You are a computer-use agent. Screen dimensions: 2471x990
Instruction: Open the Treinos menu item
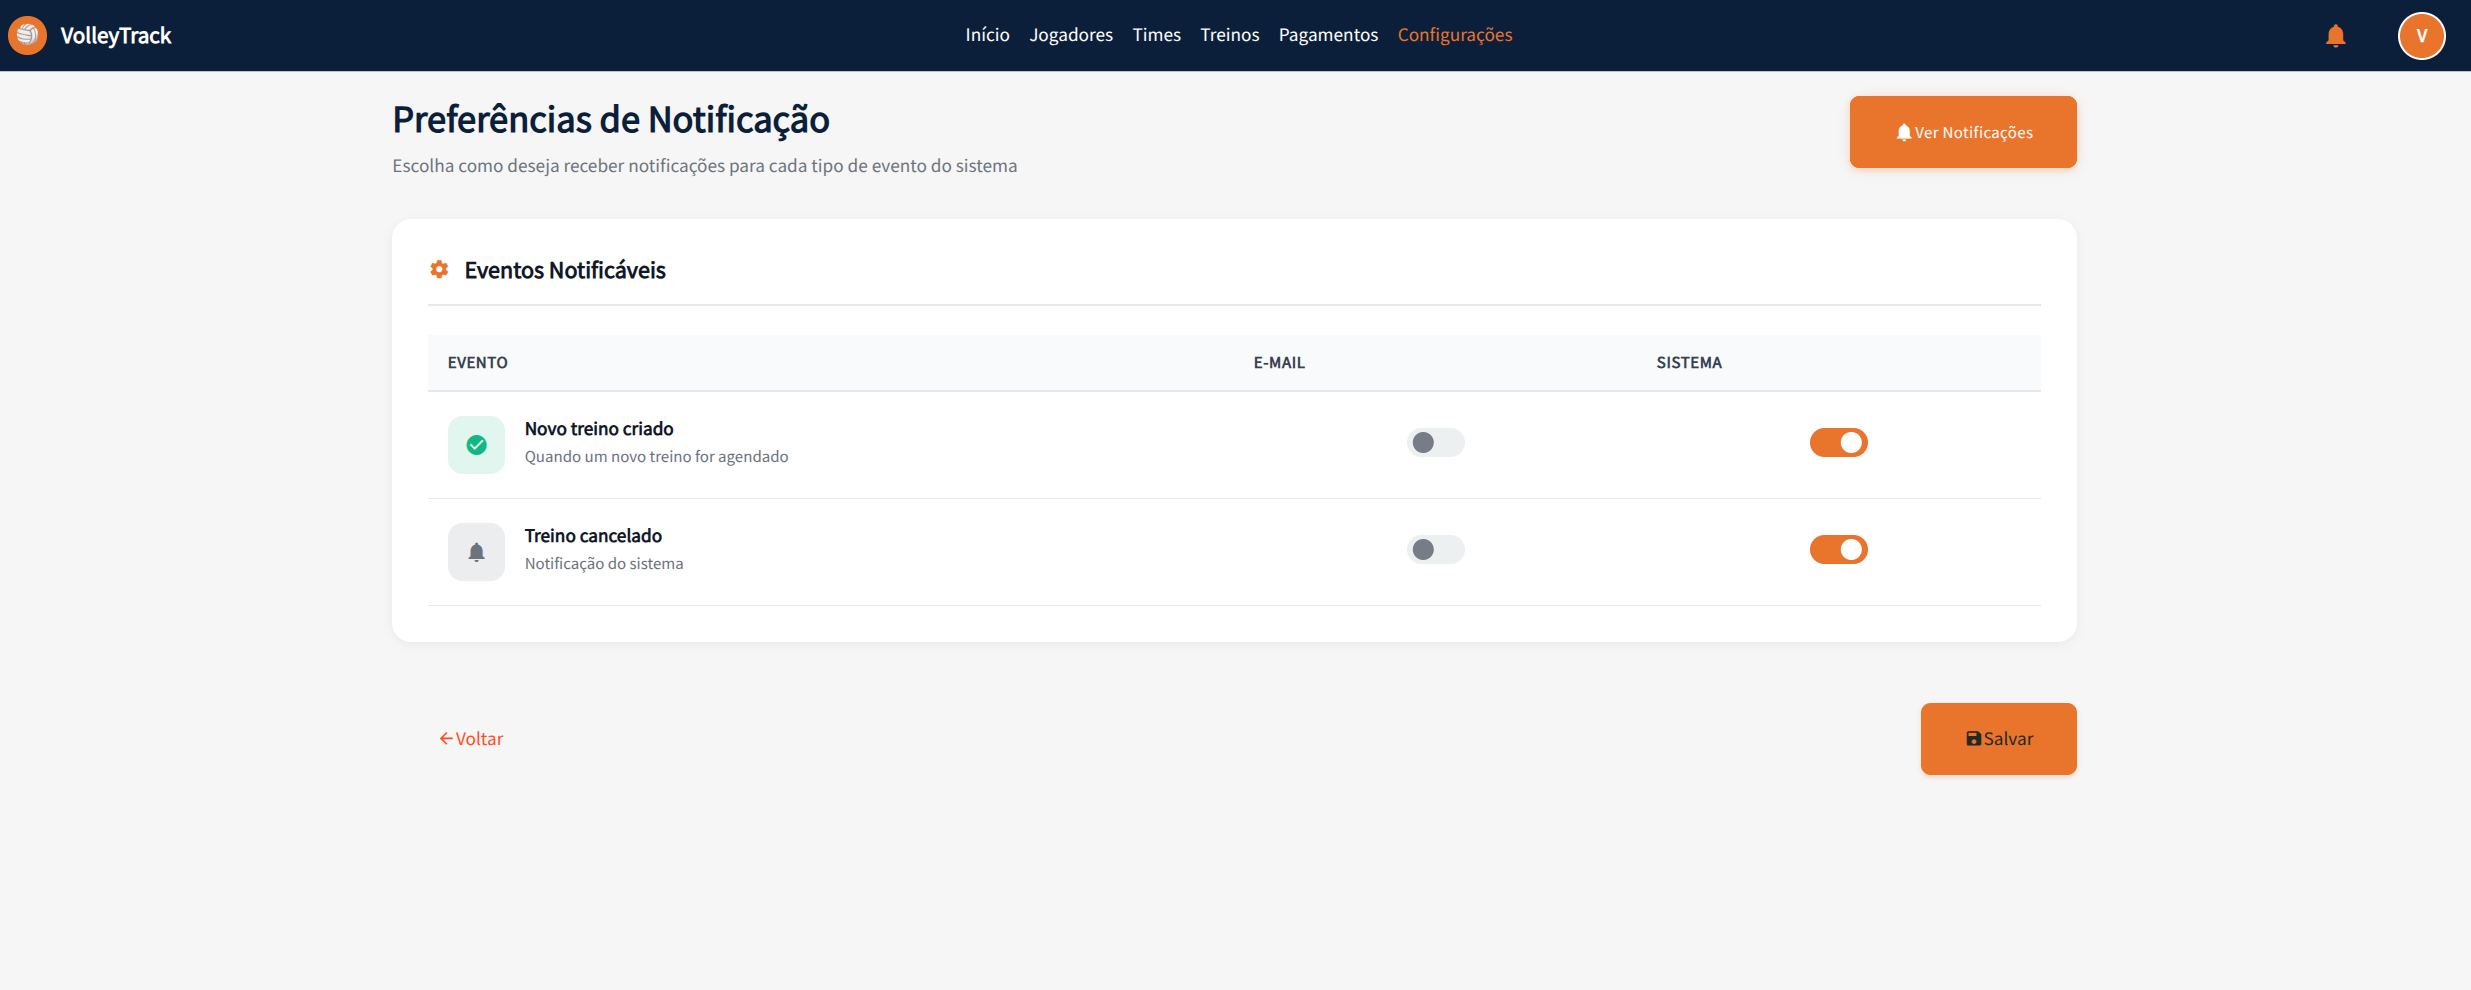coord(1229,35)
